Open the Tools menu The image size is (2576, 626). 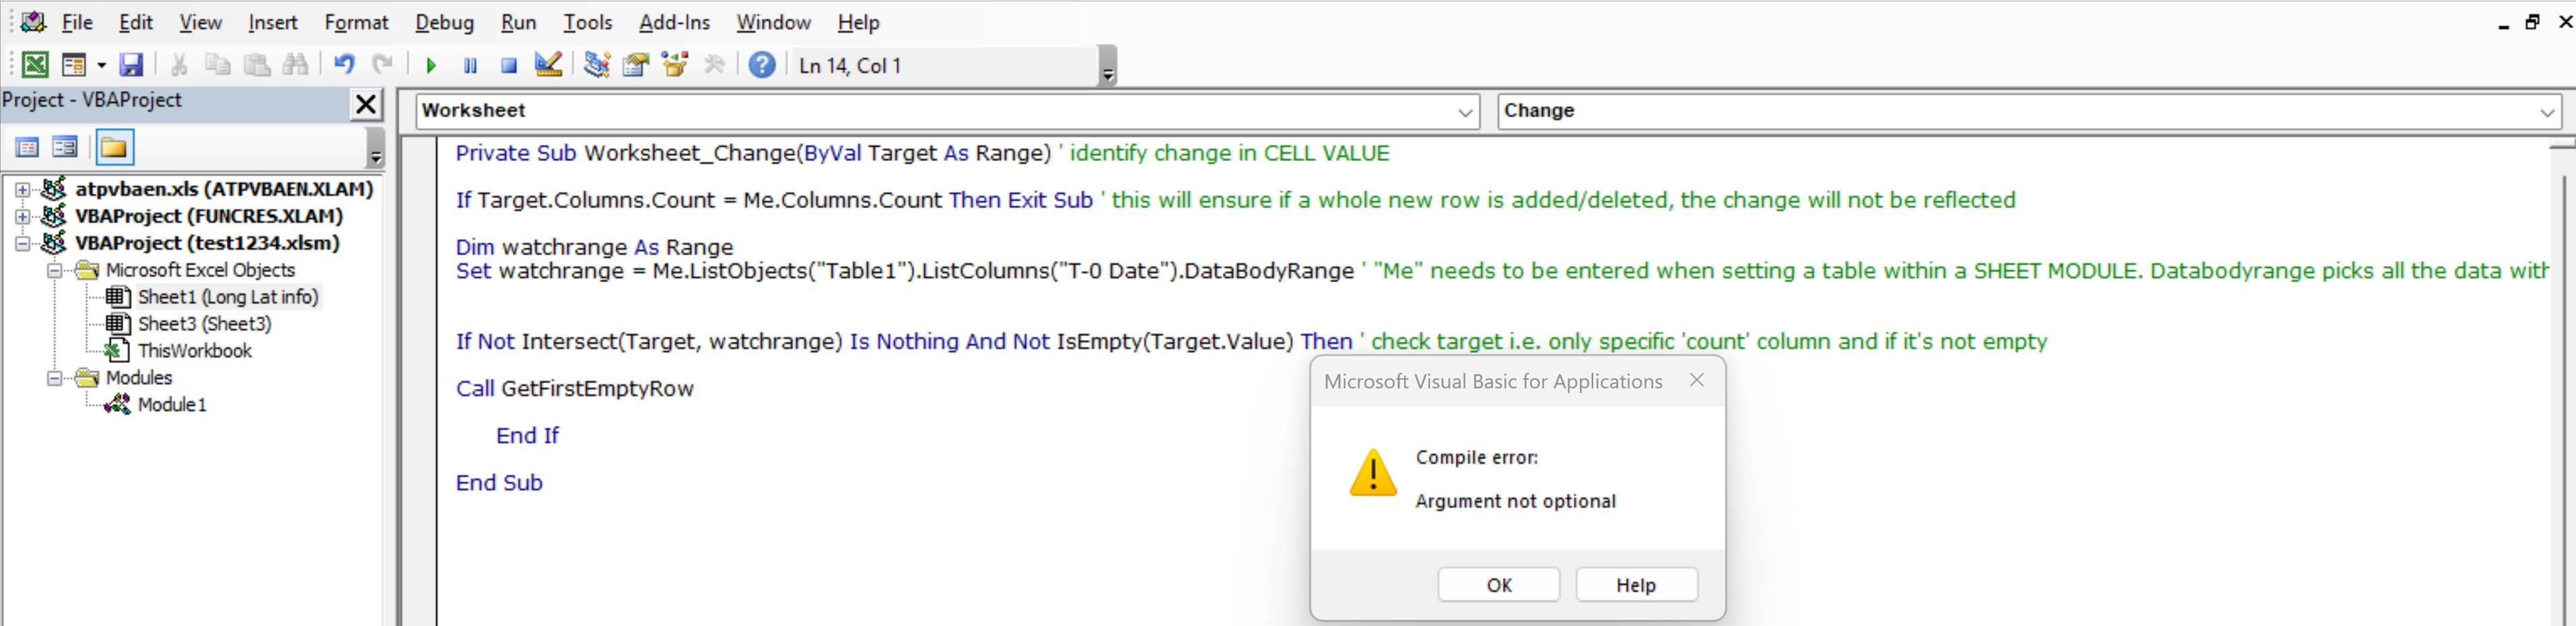(587, 22)
